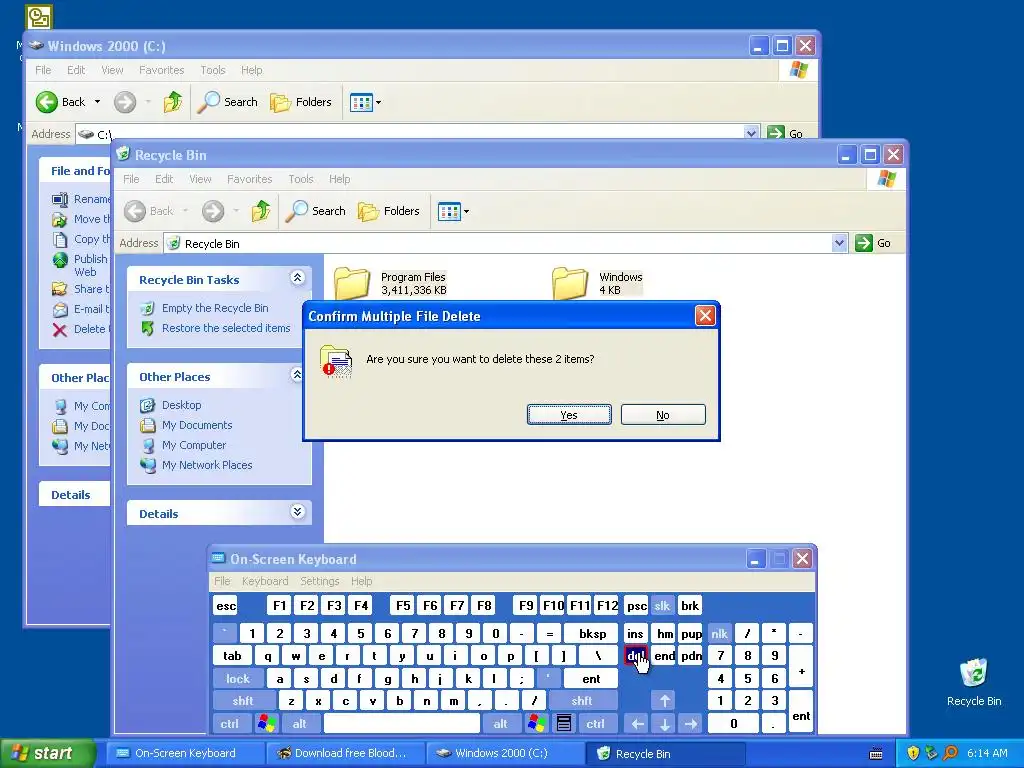The width and height of the screenshot is (1024, 768).
Task: Click the Go button in Recycle Bin address bar
Action: coord(874,243)
